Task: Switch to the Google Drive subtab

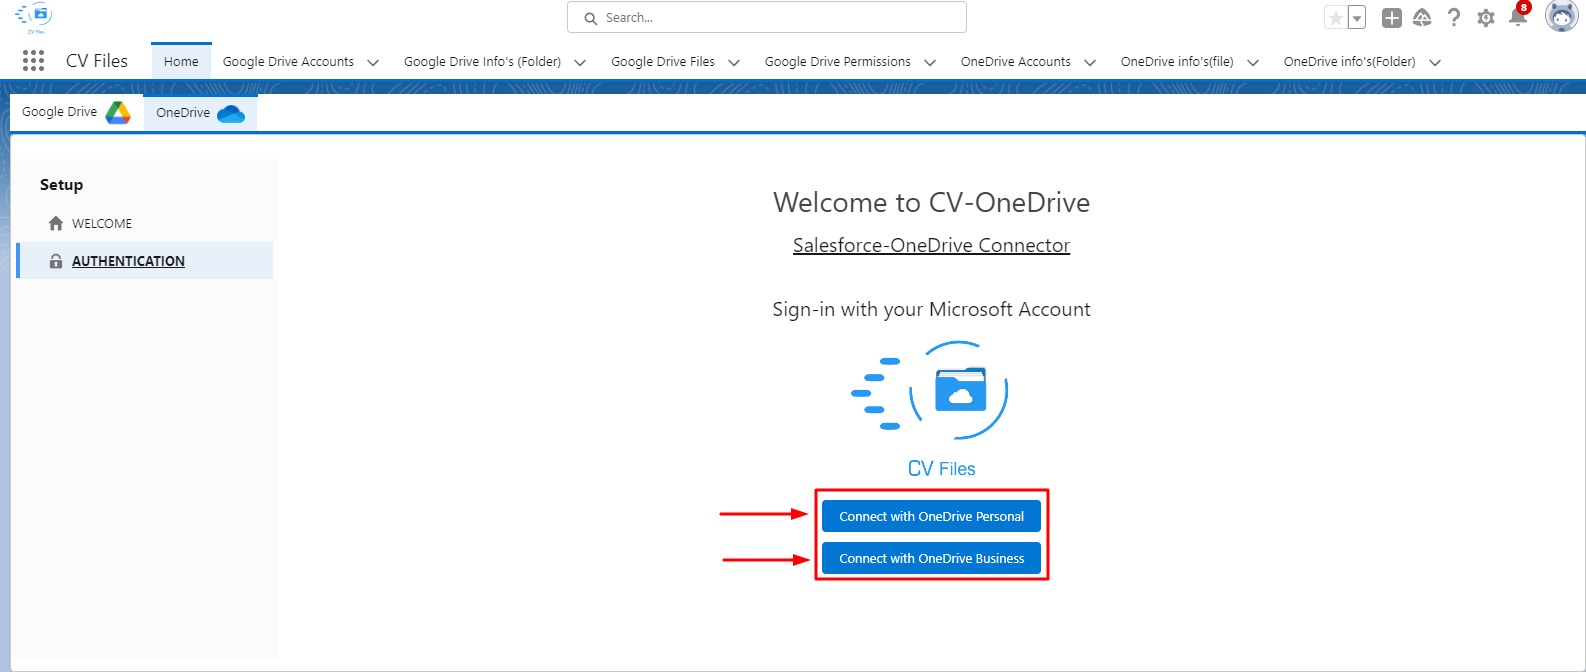Action: pos(77,112)
